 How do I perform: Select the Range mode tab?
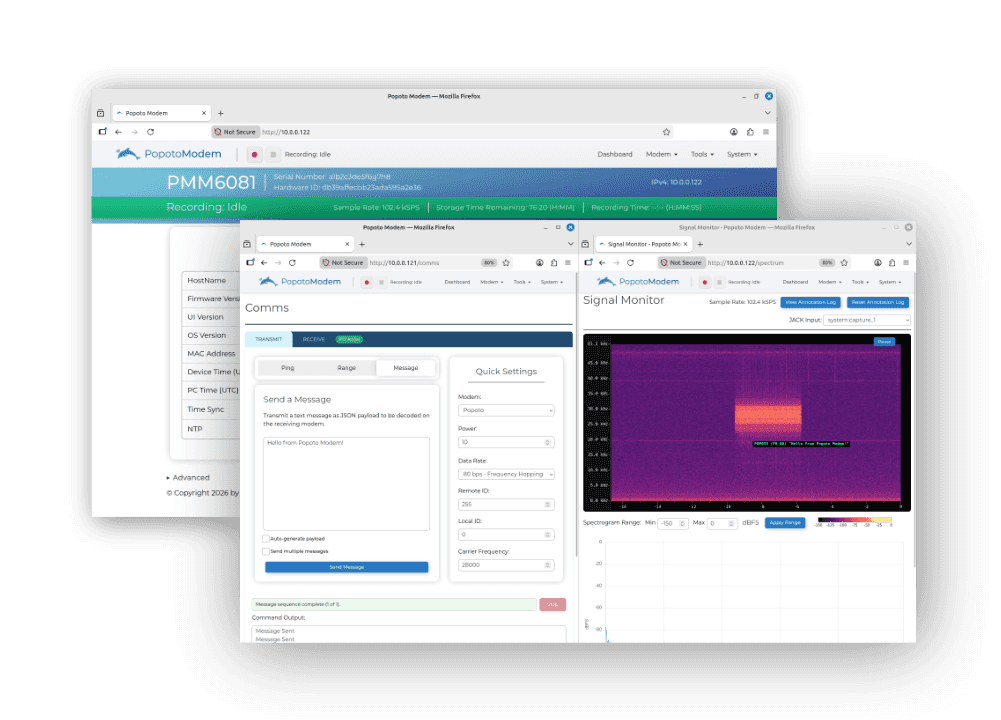(x=347, y=368)
